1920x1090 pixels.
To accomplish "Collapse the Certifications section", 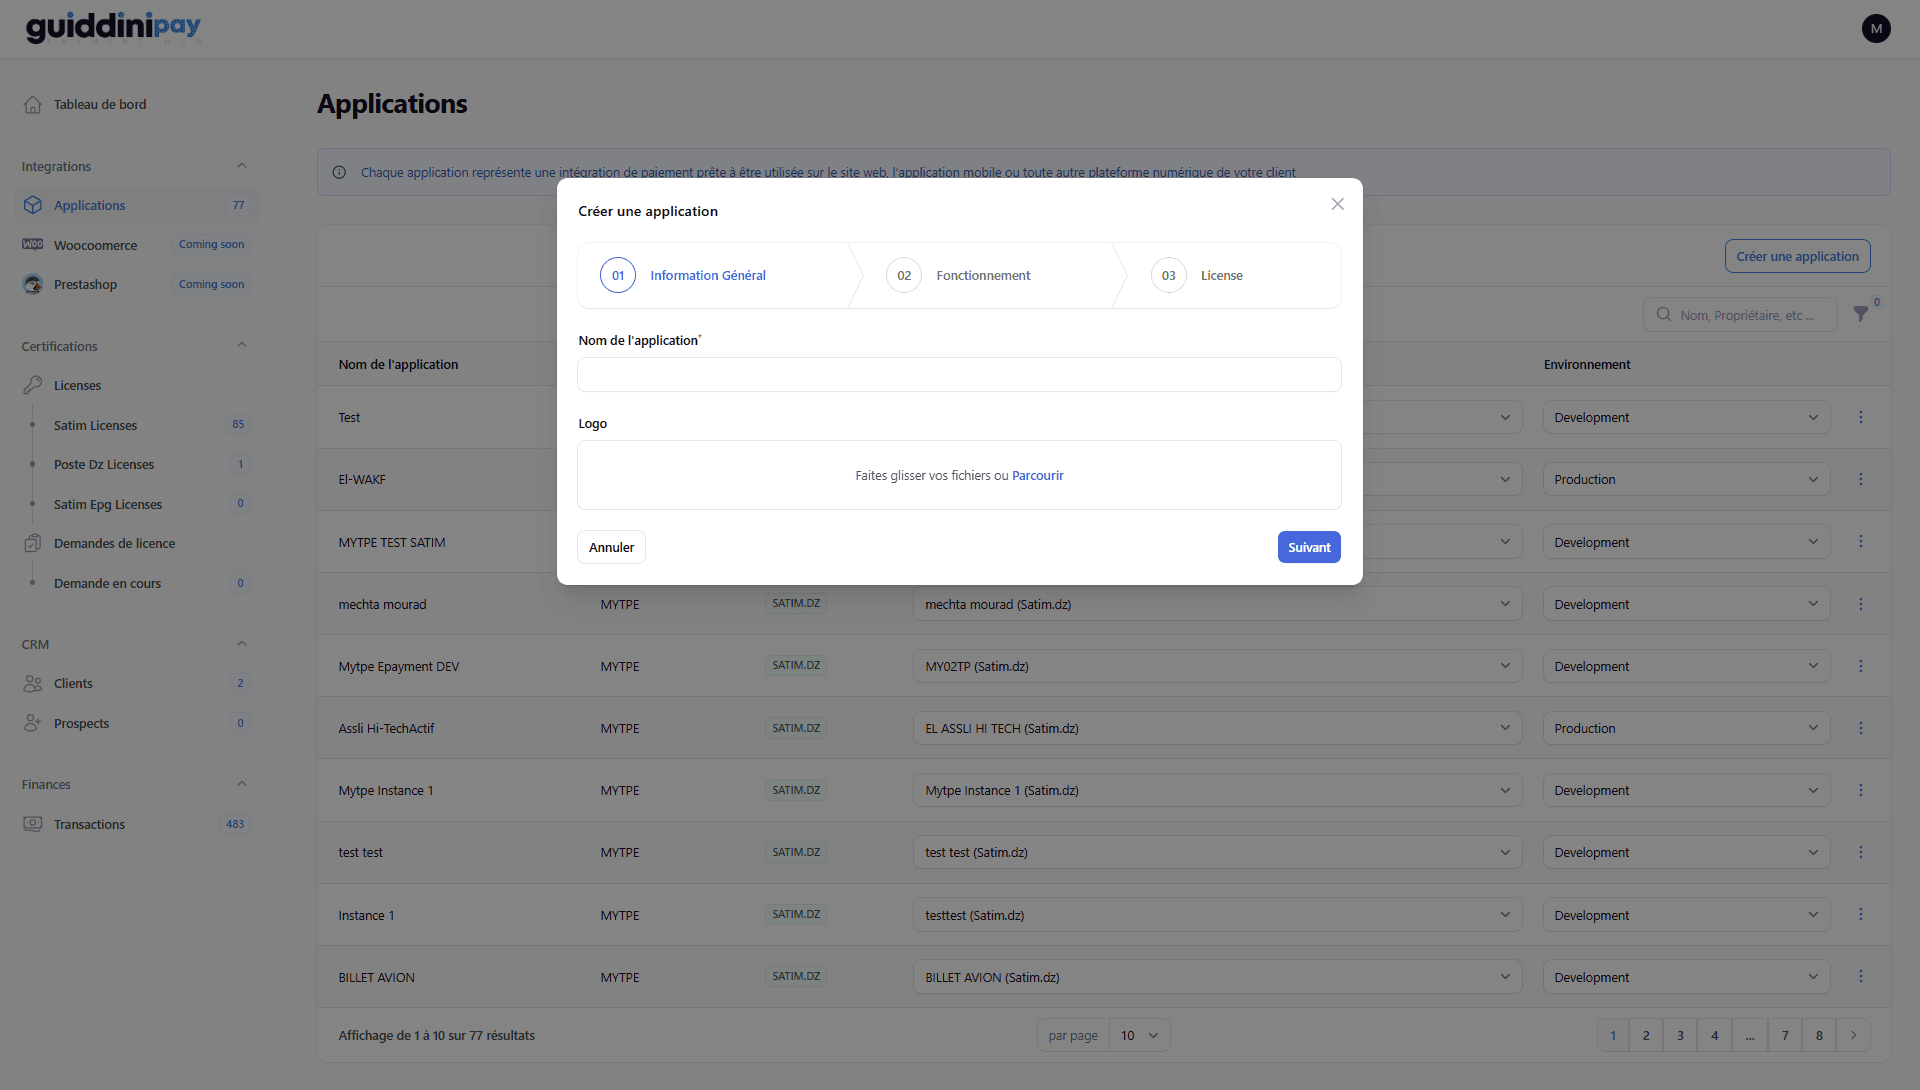I will (241, 345).
